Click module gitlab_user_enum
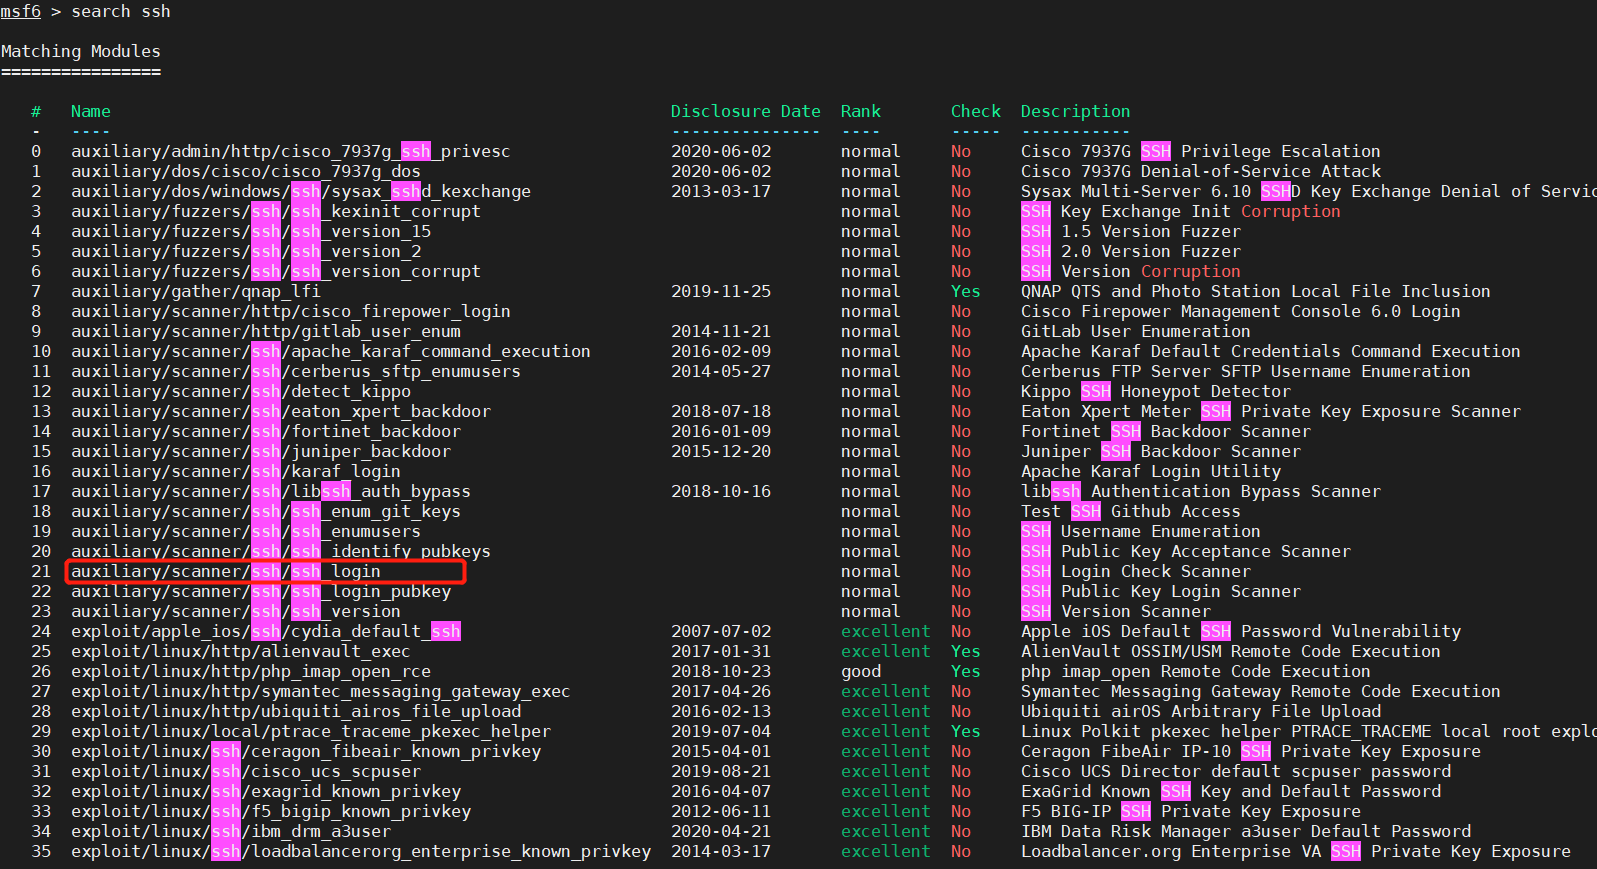1597x869 pixels. [x=266, y=331]
